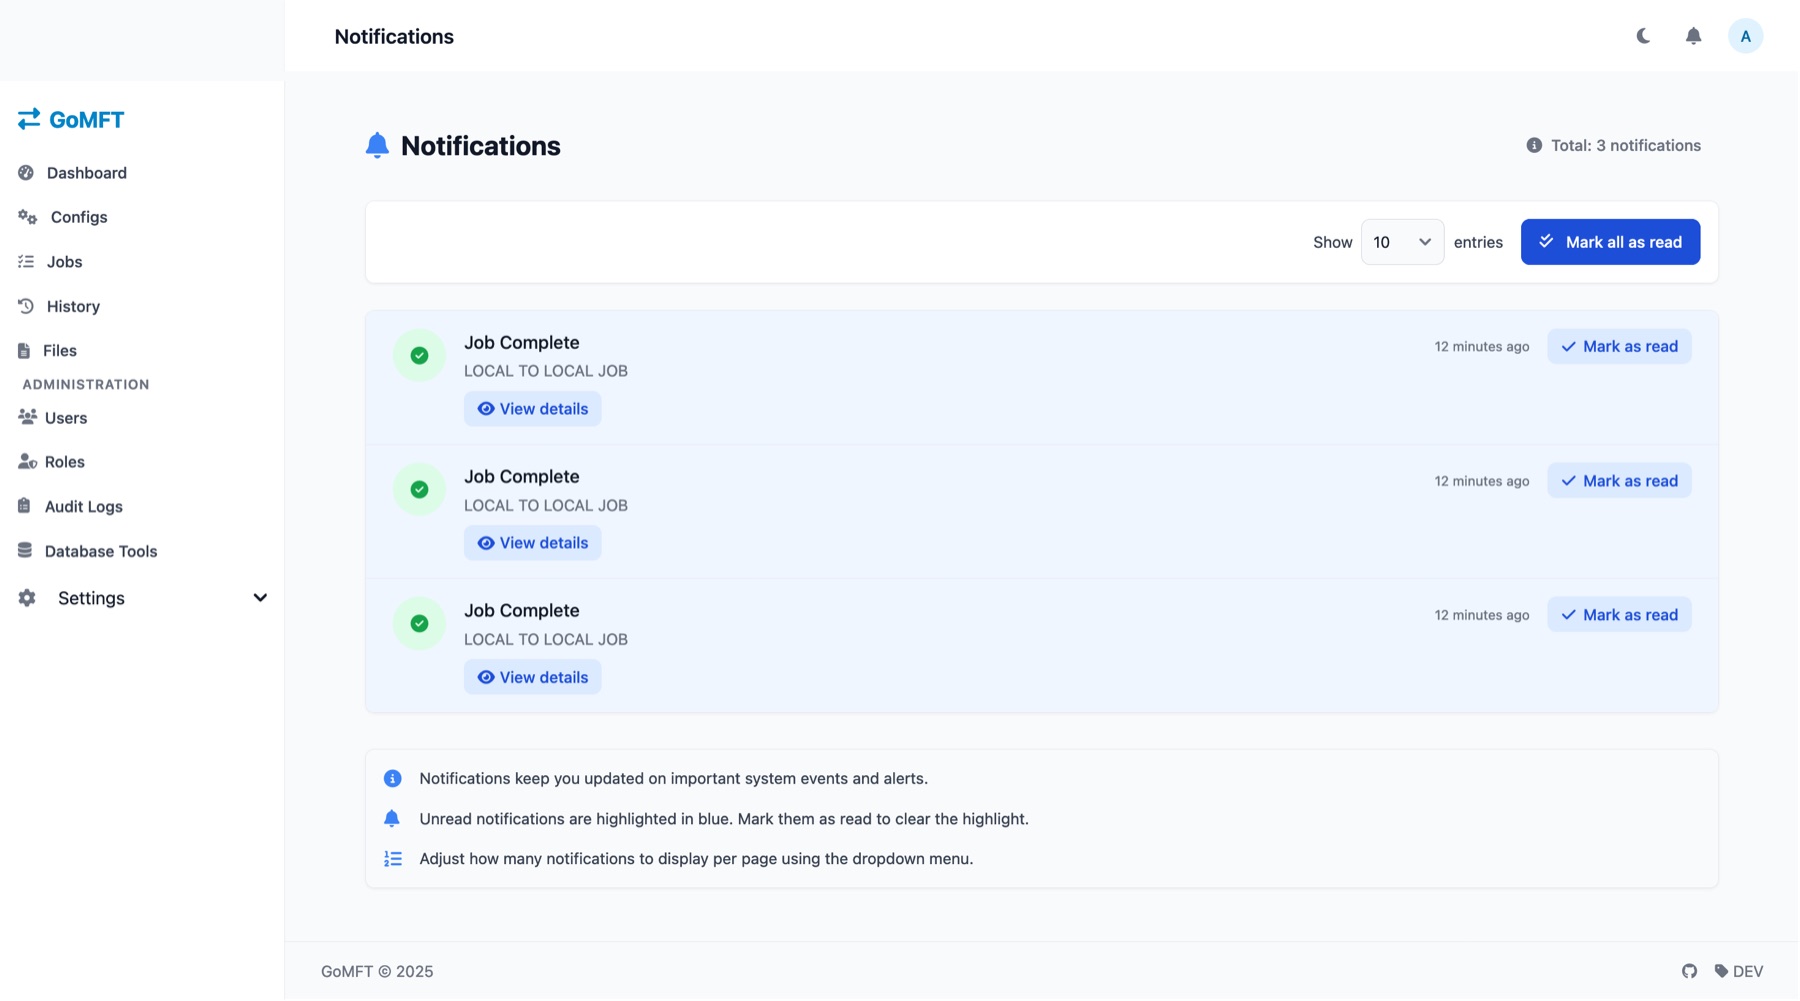This screenshot has width=1800, height=1001.
Task: Expand the Settings menu chevron
Action: (x=260, y=598)
